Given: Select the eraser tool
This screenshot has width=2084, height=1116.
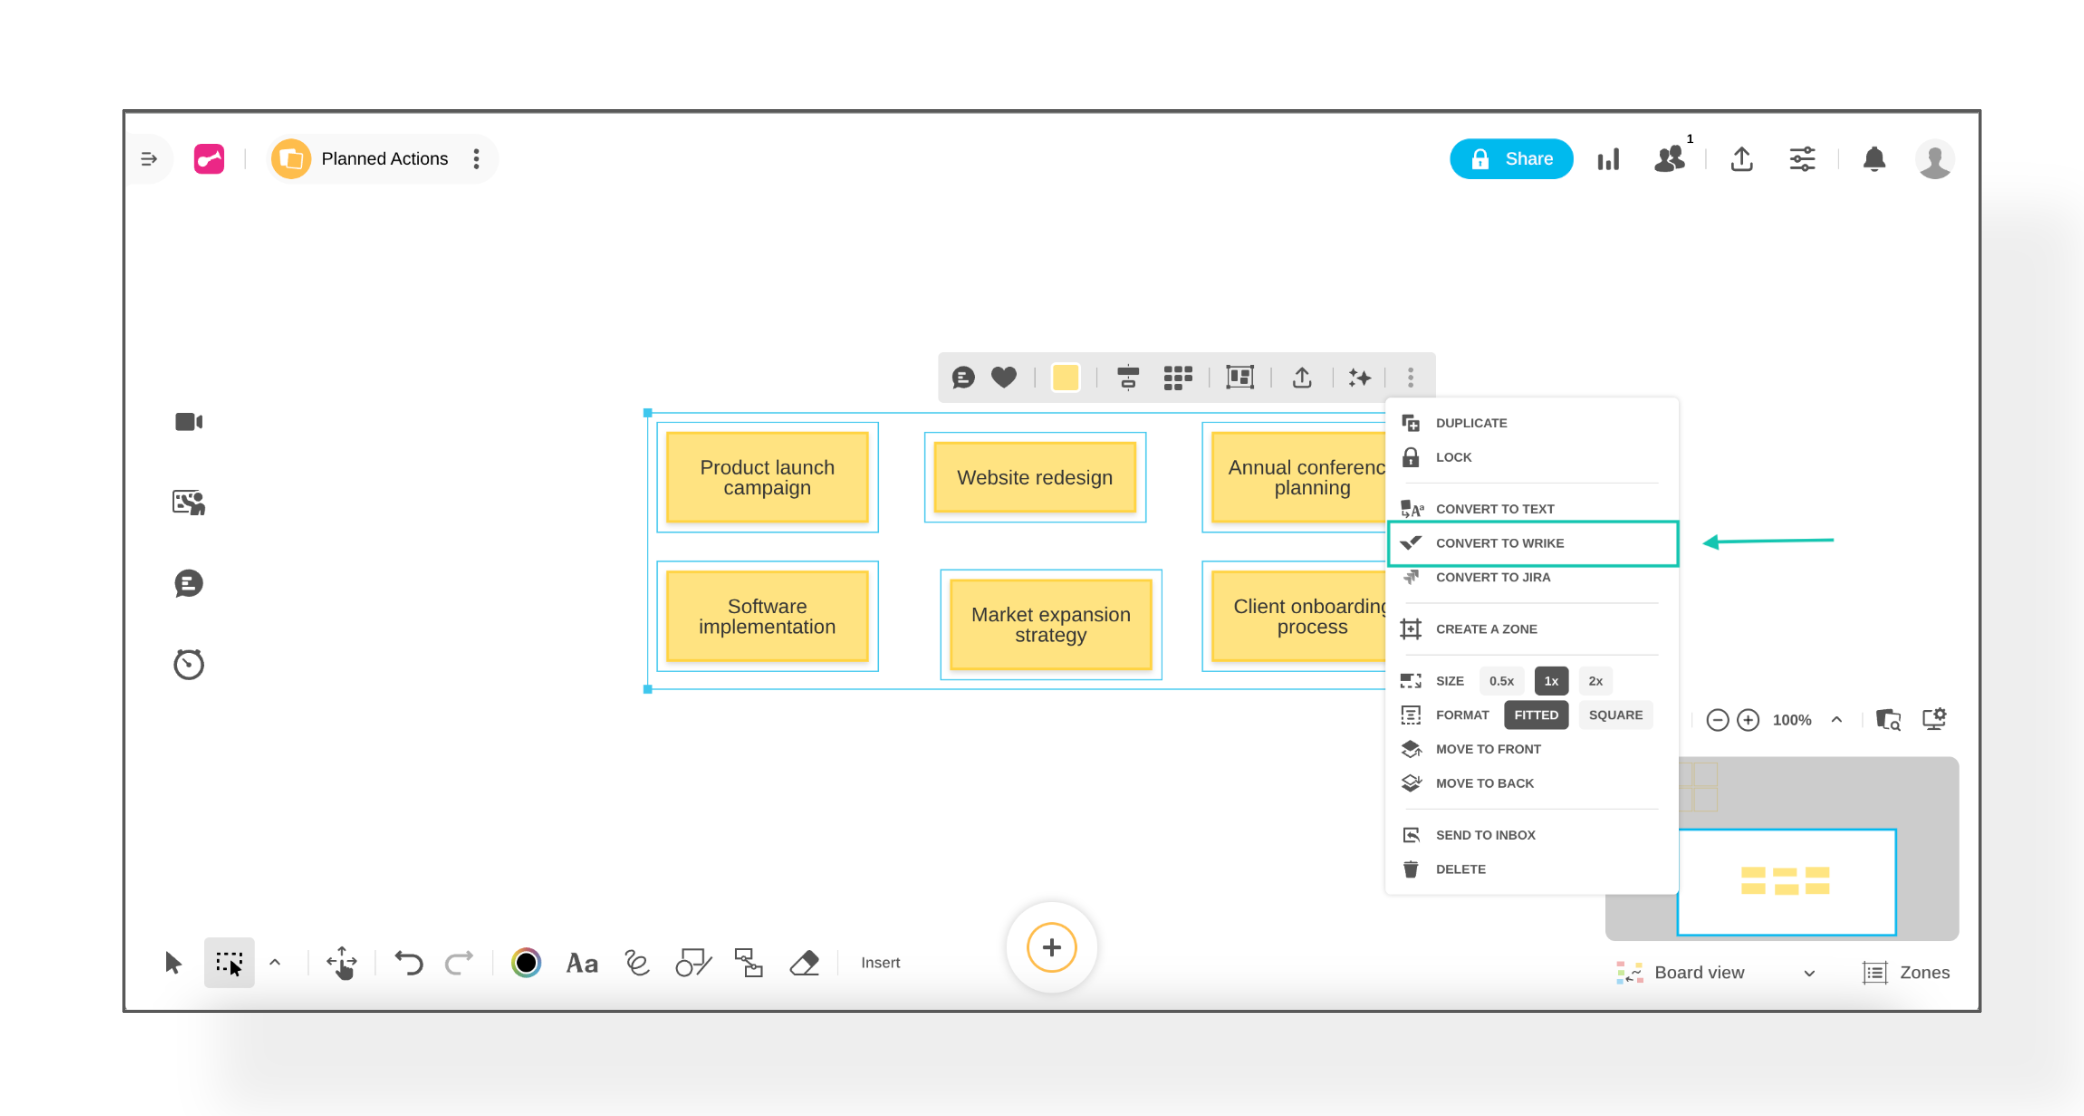Looking at the screenshot, I should pos(804,963).
